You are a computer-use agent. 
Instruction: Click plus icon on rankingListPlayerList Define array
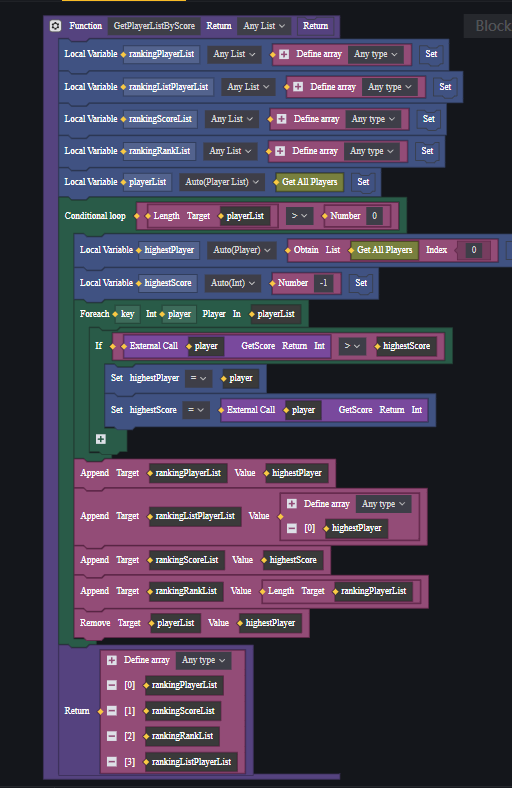point(298,87)
